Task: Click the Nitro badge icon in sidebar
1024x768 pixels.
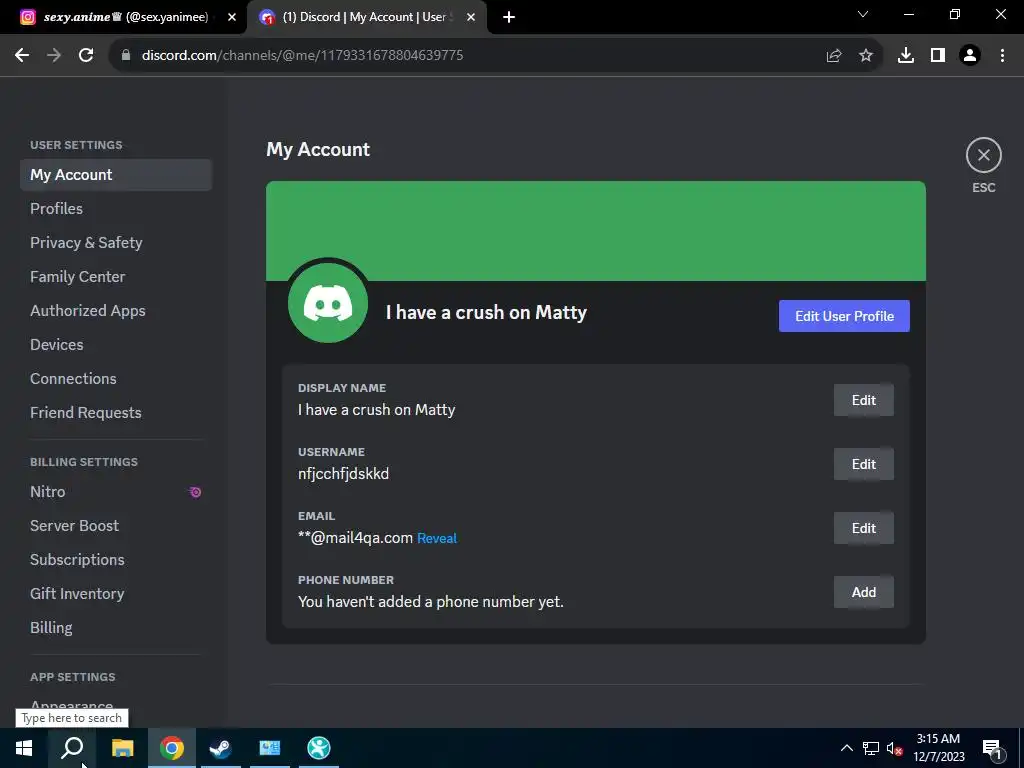Action: point(195,492)
